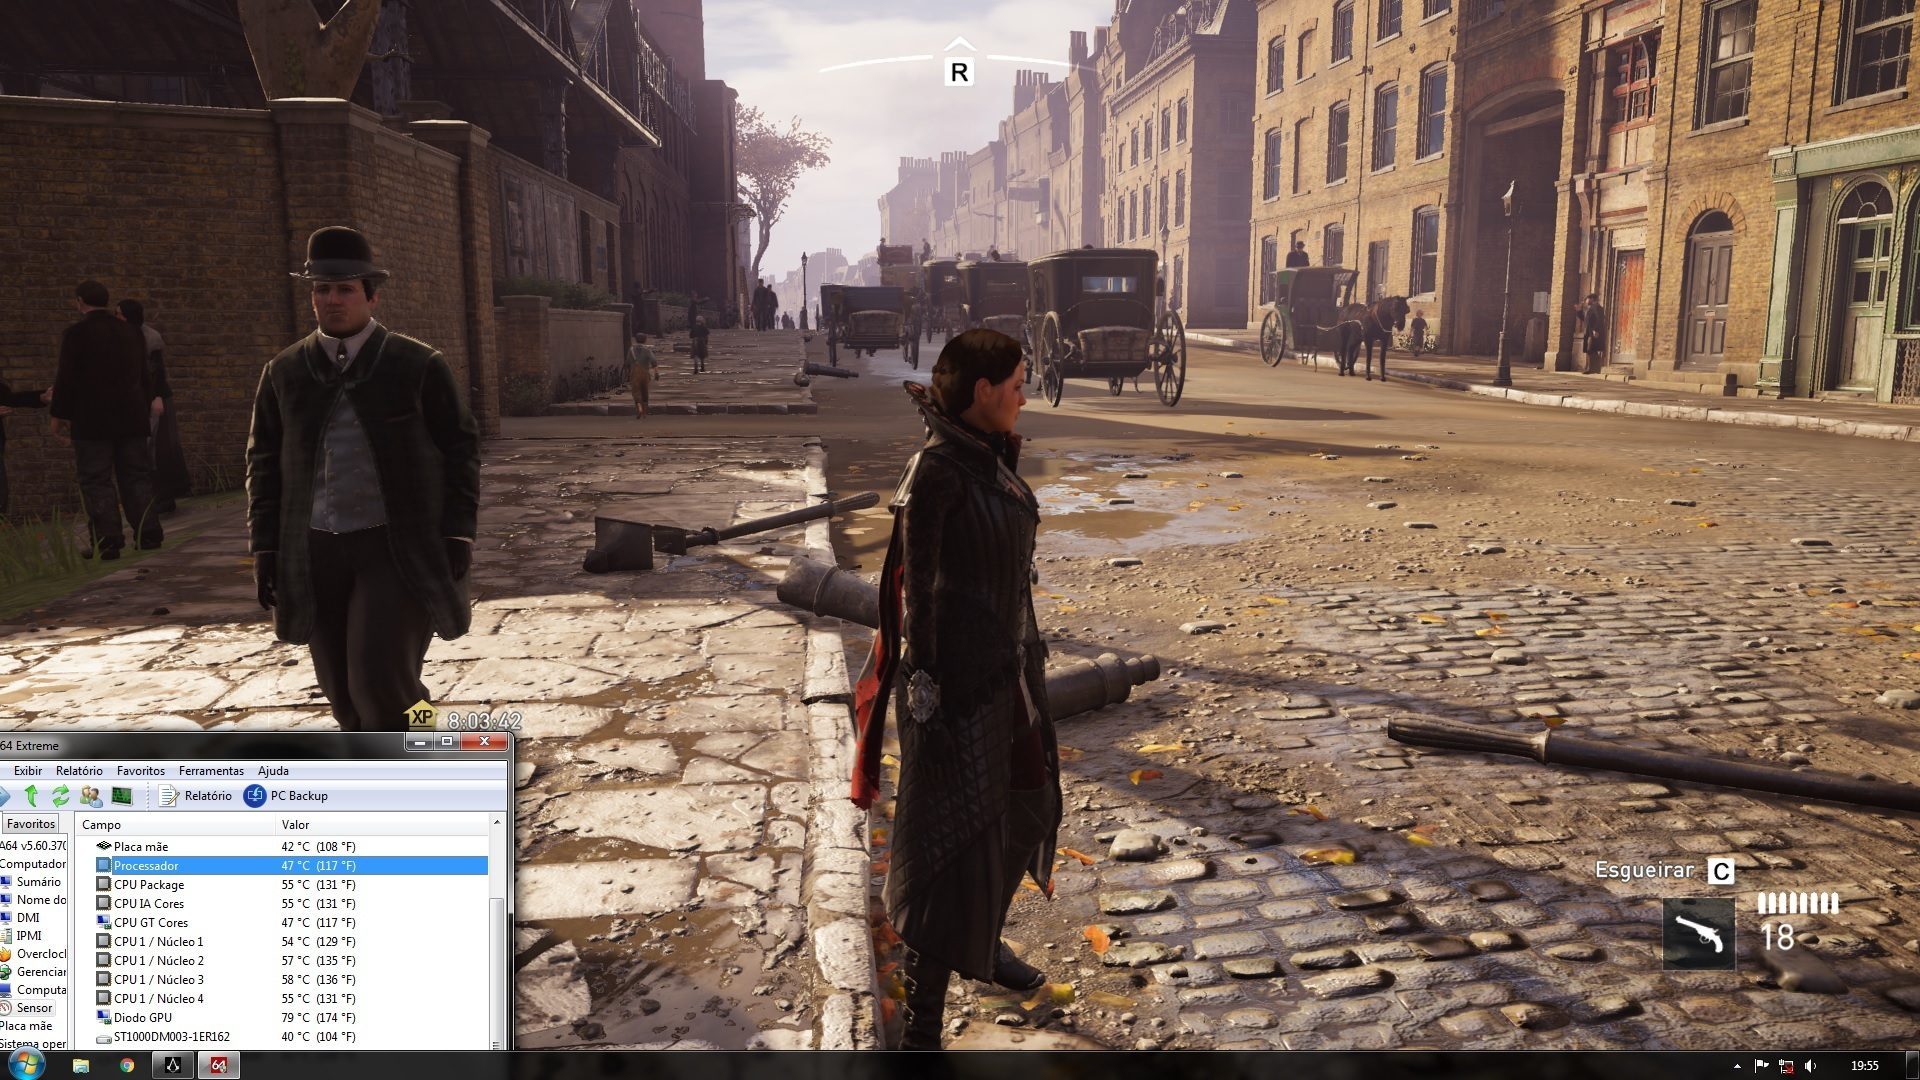1920x1080 pixels.
Task: Click the display icon beside Diodo GPU
Action: 104,1018
